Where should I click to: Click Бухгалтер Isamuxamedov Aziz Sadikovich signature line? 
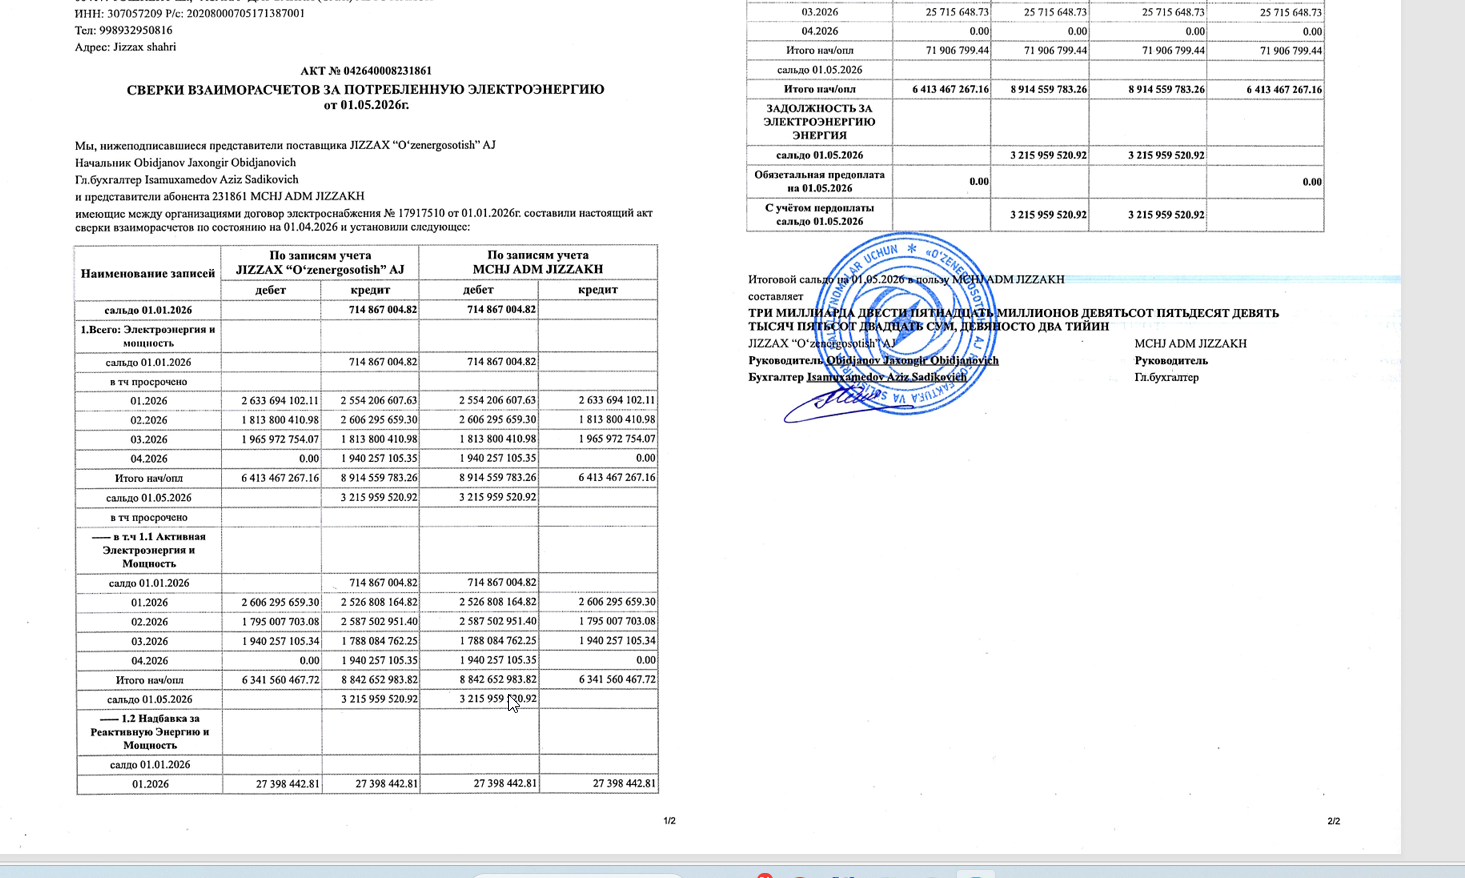click(857, 378)
